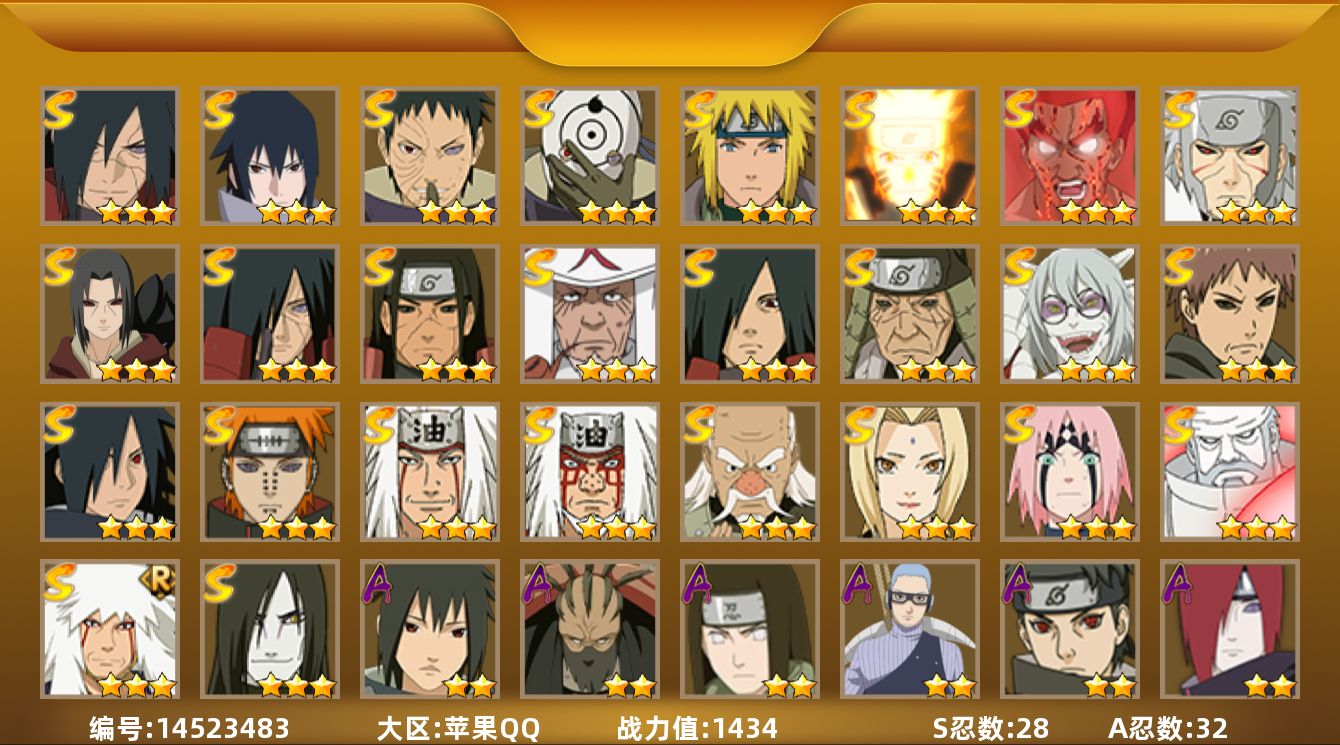Click the 大区:苹果QQ server label
1340x745 pixels.
tap(458, 728)
